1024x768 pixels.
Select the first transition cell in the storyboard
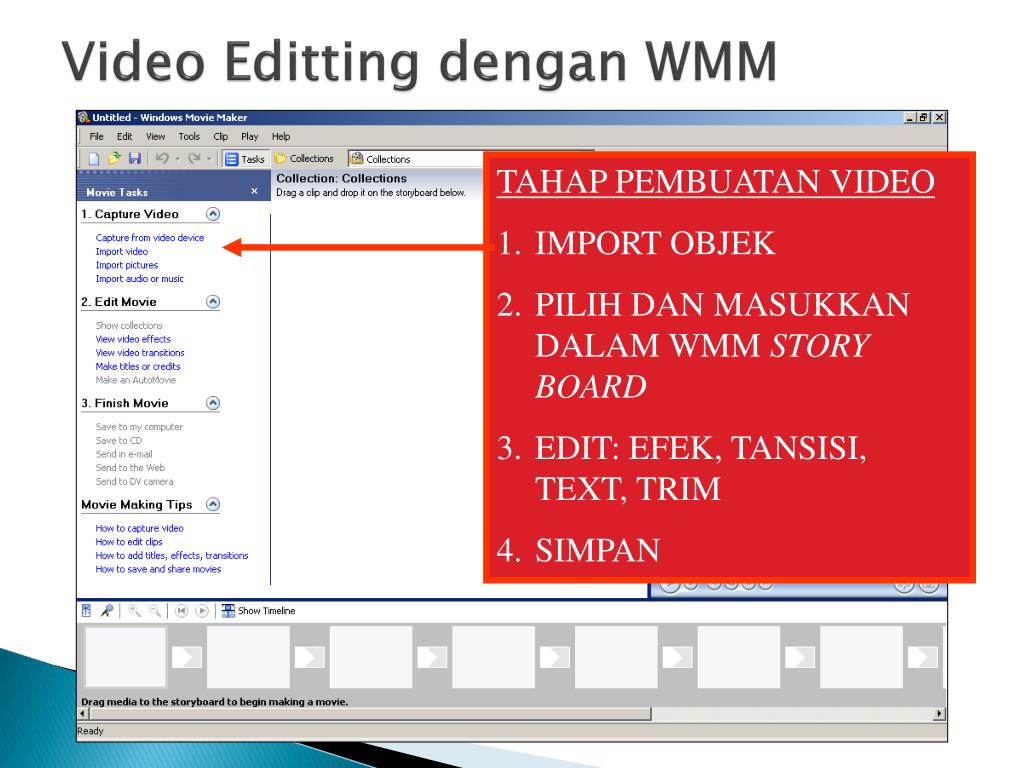click(x=187, y=657)
